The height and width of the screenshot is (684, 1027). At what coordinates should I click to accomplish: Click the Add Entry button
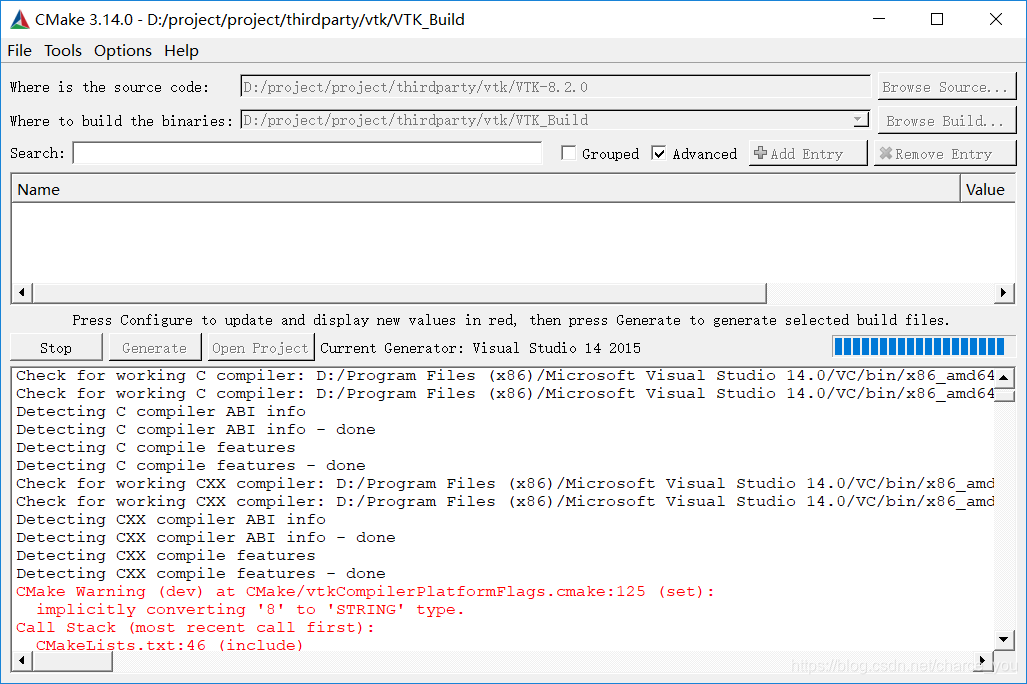click(807, 153)
